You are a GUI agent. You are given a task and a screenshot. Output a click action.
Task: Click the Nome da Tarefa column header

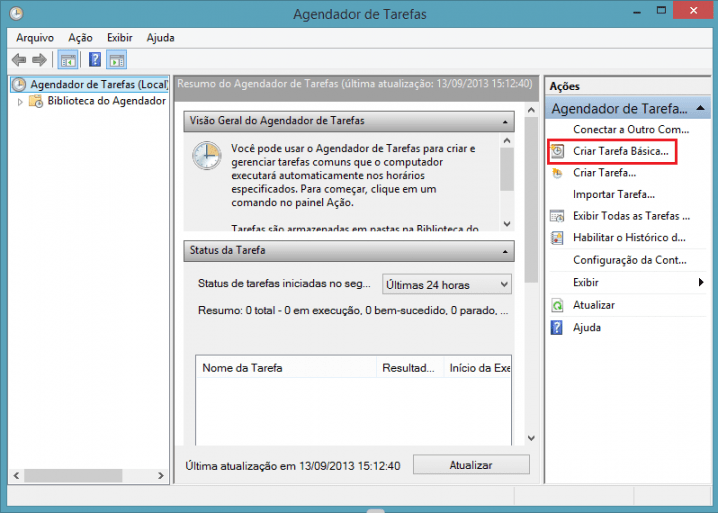tap(286, 368)
